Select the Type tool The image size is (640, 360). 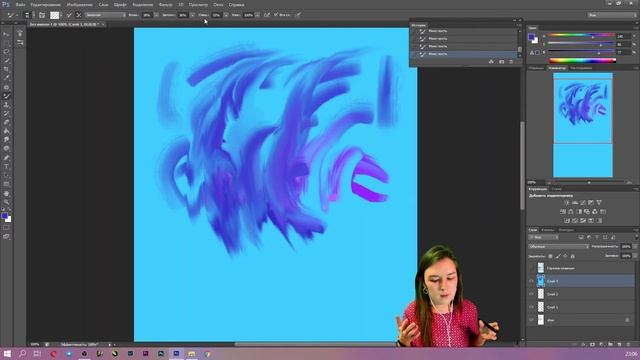(6, 167)
